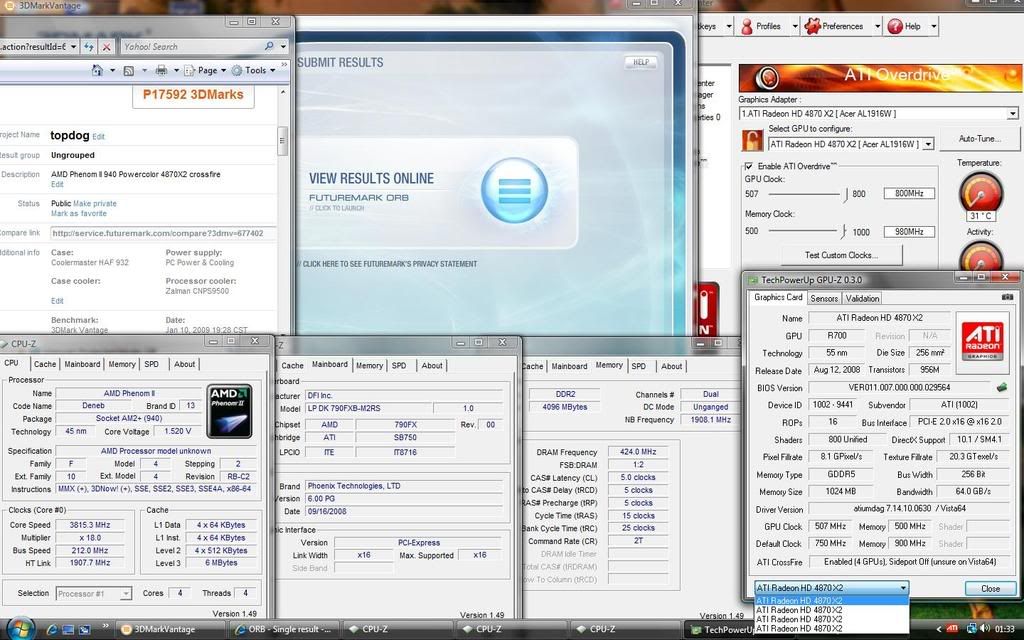Screen dimensions: 1024x640
Task: Click the Switch Between Windows Quick Launch icon
Action: 84,630
